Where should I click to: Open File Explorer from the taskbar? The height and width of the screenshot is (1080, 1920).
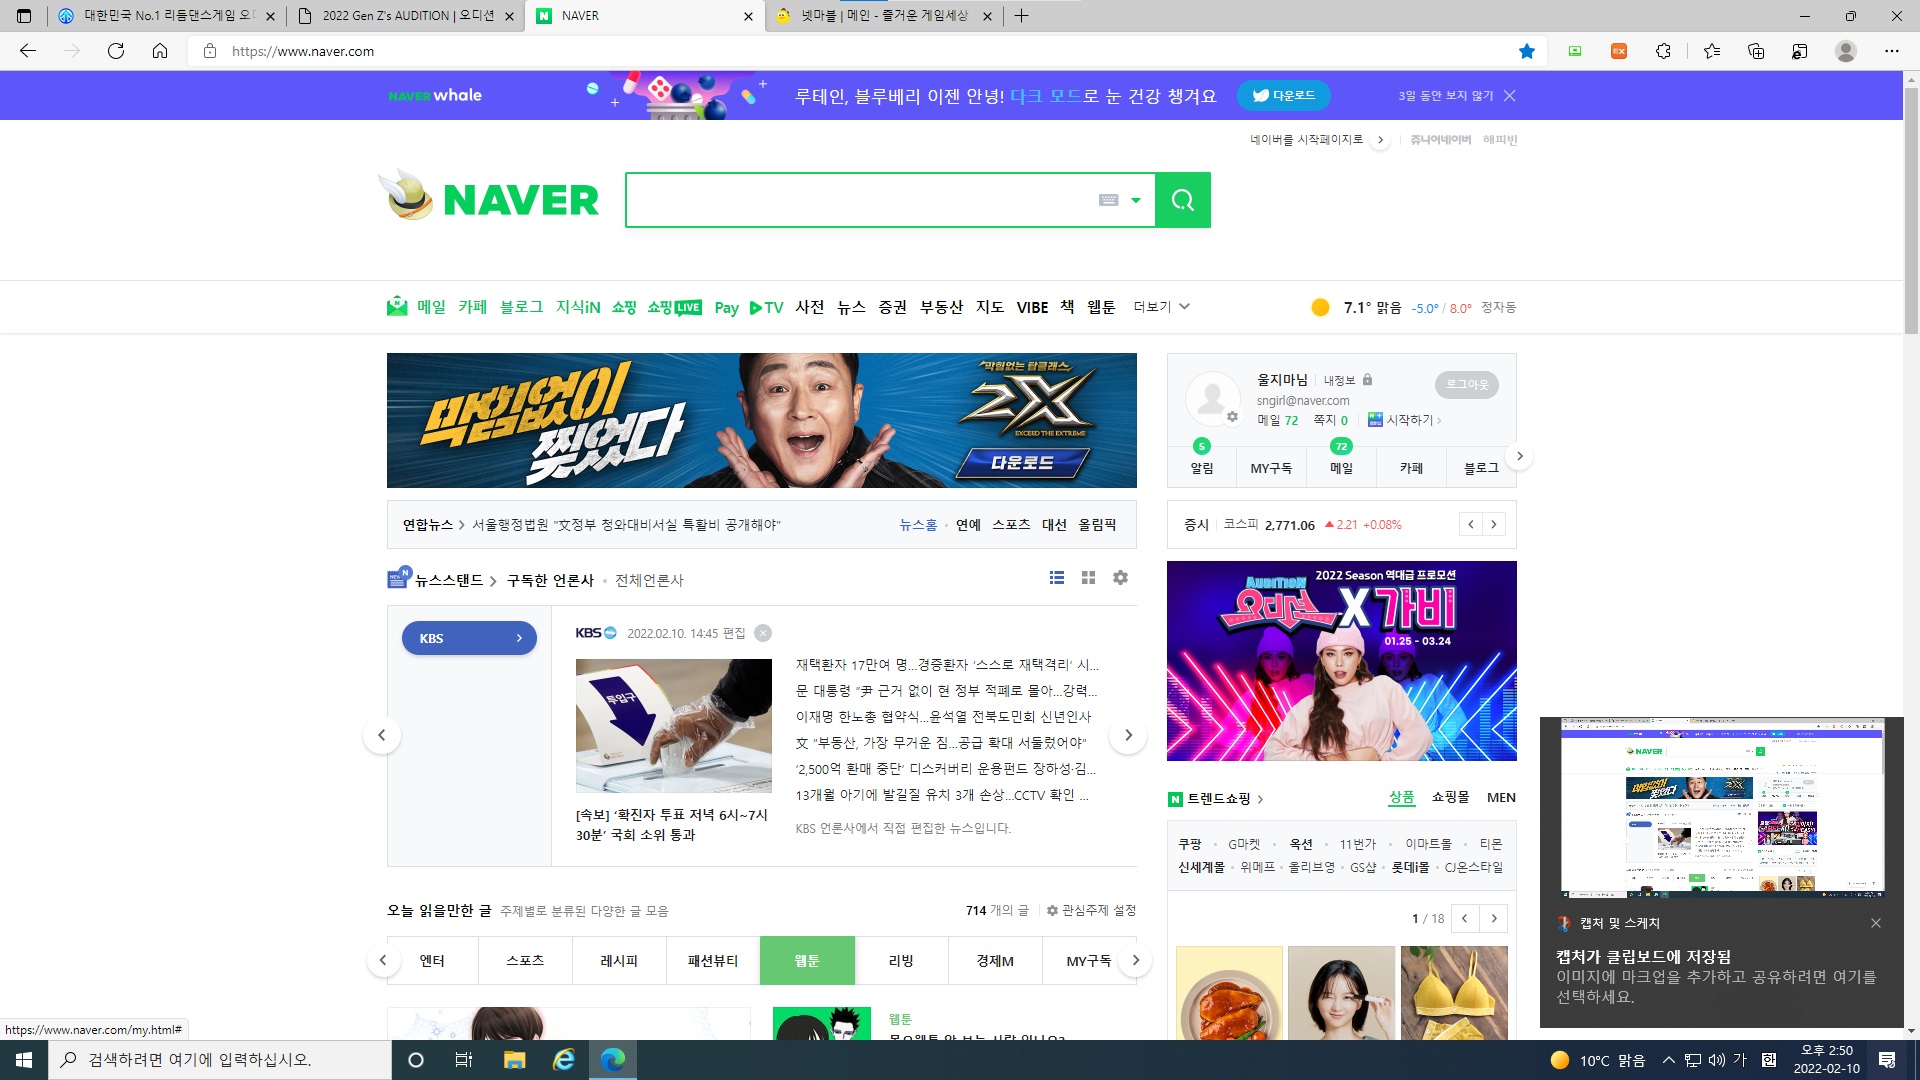514,1060
